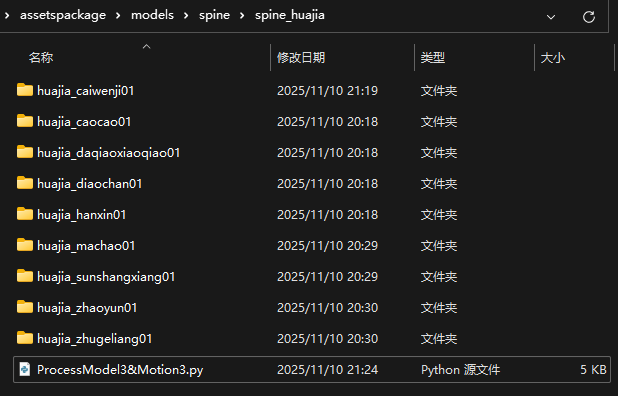Select the huajia_hanxin01 folder icon
618x396 pixels.
pos(25,214)
